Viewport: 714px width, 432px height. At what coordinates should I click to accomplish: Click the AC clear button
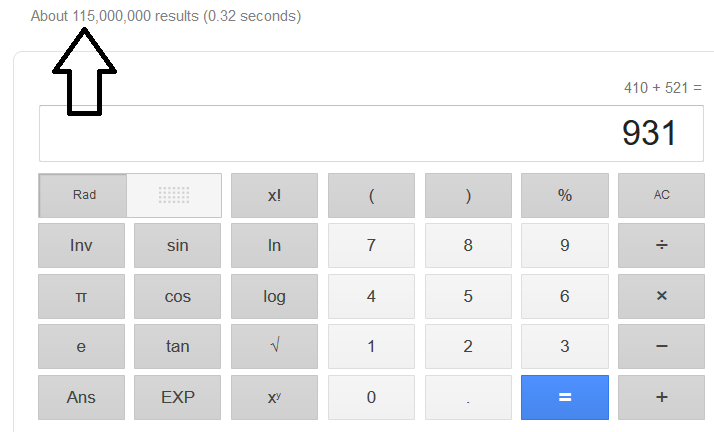(661, 195)
